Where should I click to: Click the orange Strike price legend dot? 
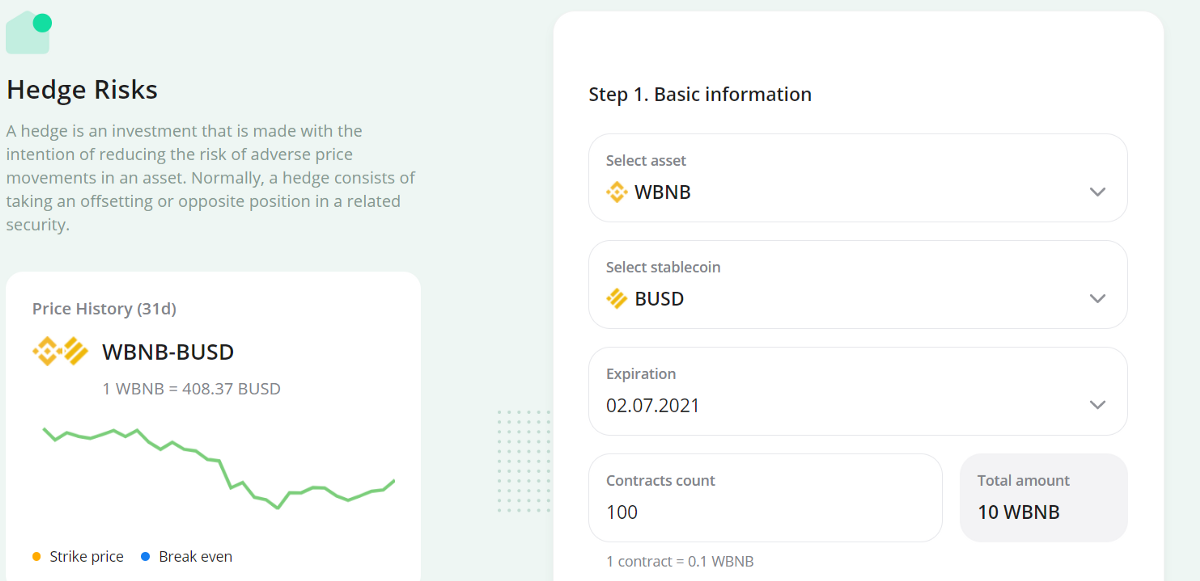click(x=37, y=557)
